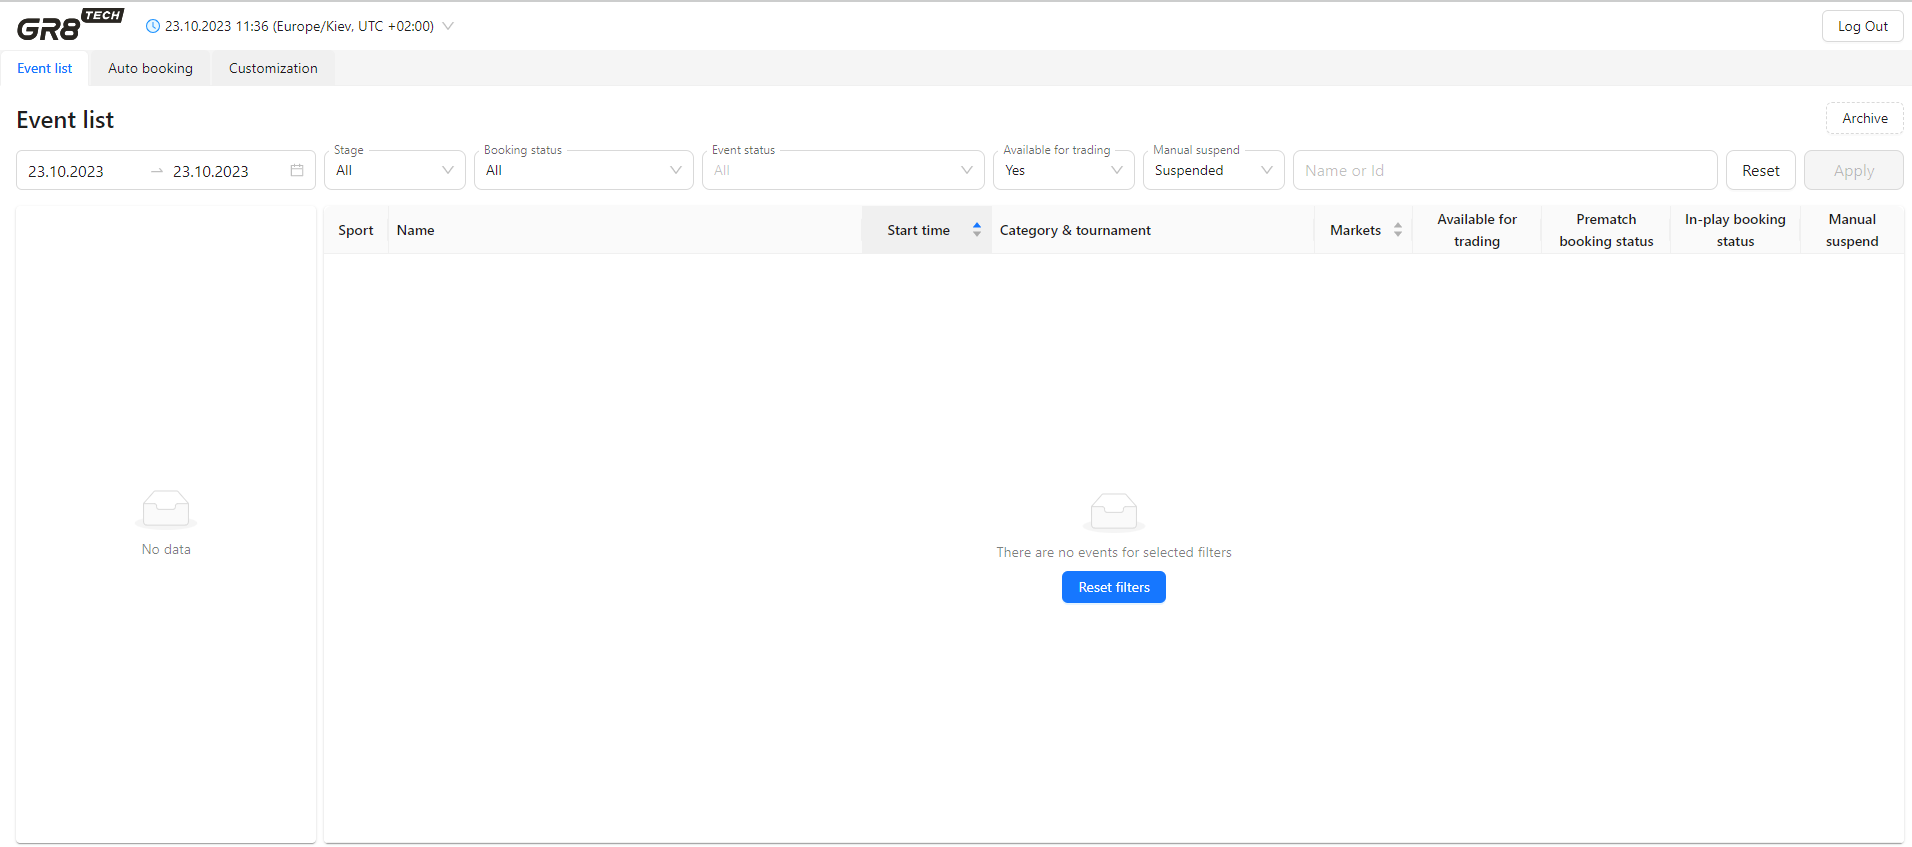Open the Available for trading dropdown

click(1064, 170)
